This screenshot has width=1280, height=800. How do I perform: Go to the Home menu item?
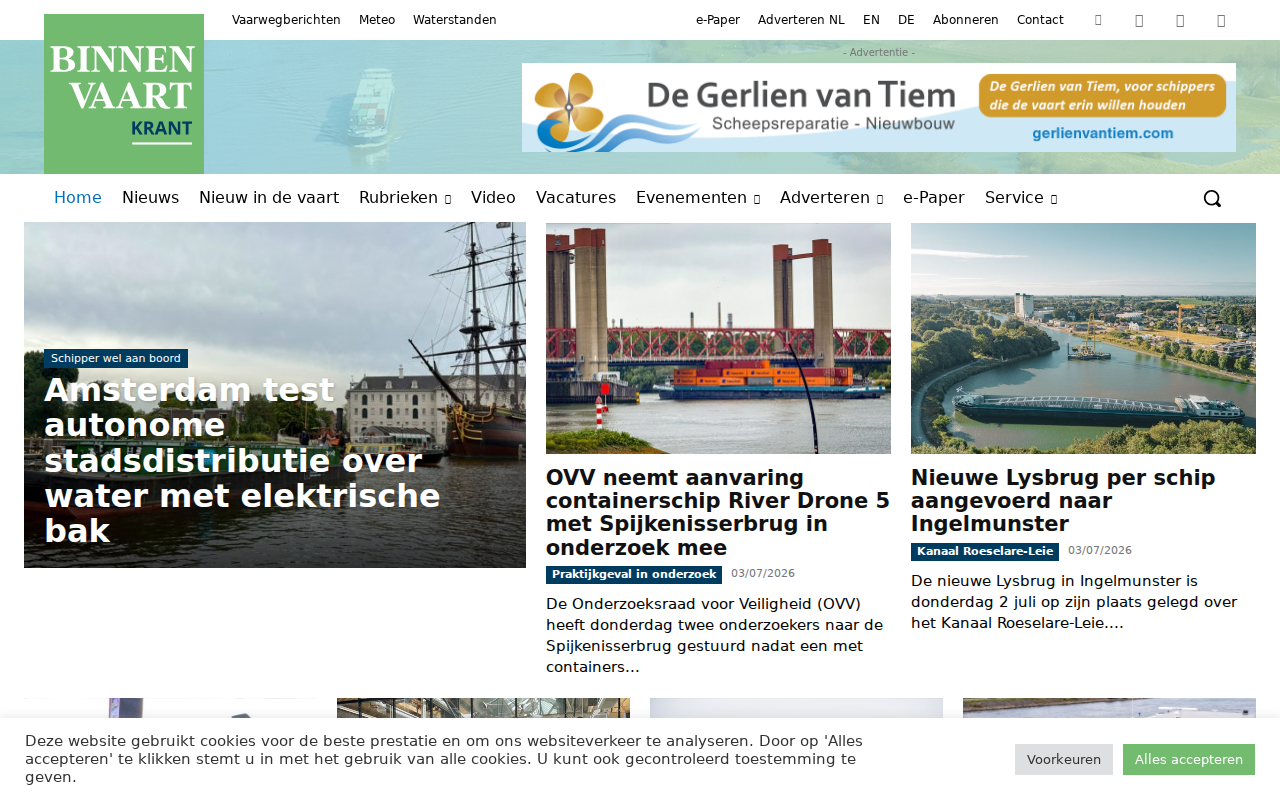[x=78, y=198]
